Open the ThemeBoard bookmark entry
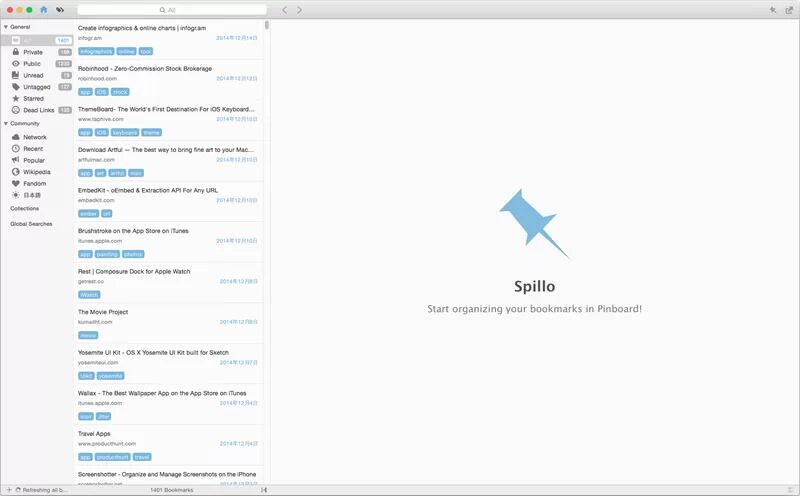This screenshot has height=496, width=800. pyautogui.click(x=168, y=120)
